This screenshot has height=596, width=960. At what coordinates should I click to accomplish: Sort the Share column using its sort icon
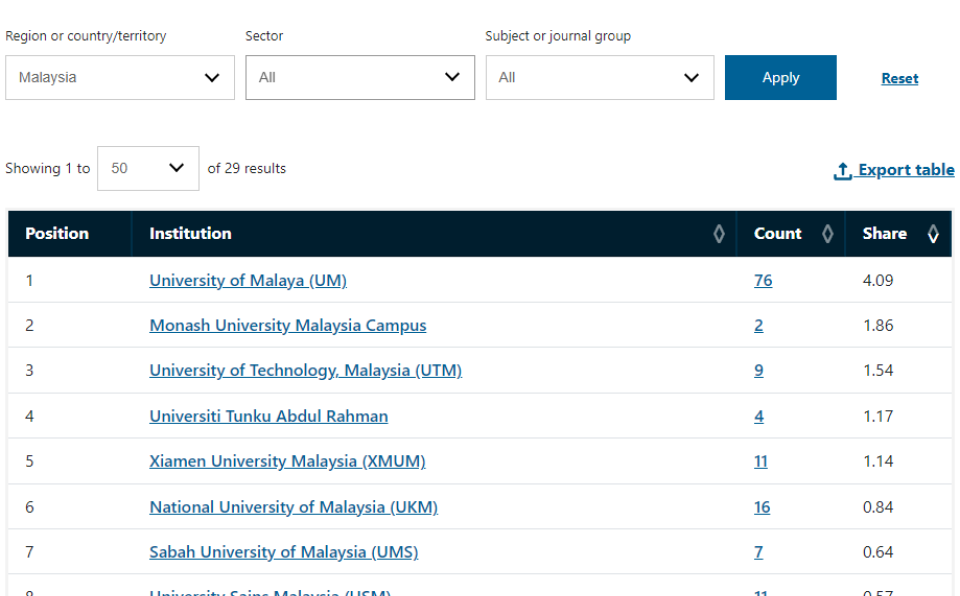pyautogui.click(x=933, y=233)
